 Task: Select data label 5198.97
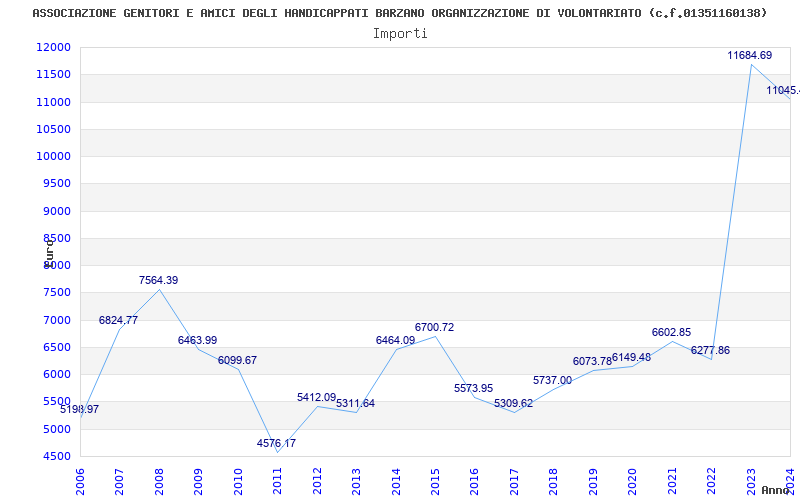(x=80, y=409)
